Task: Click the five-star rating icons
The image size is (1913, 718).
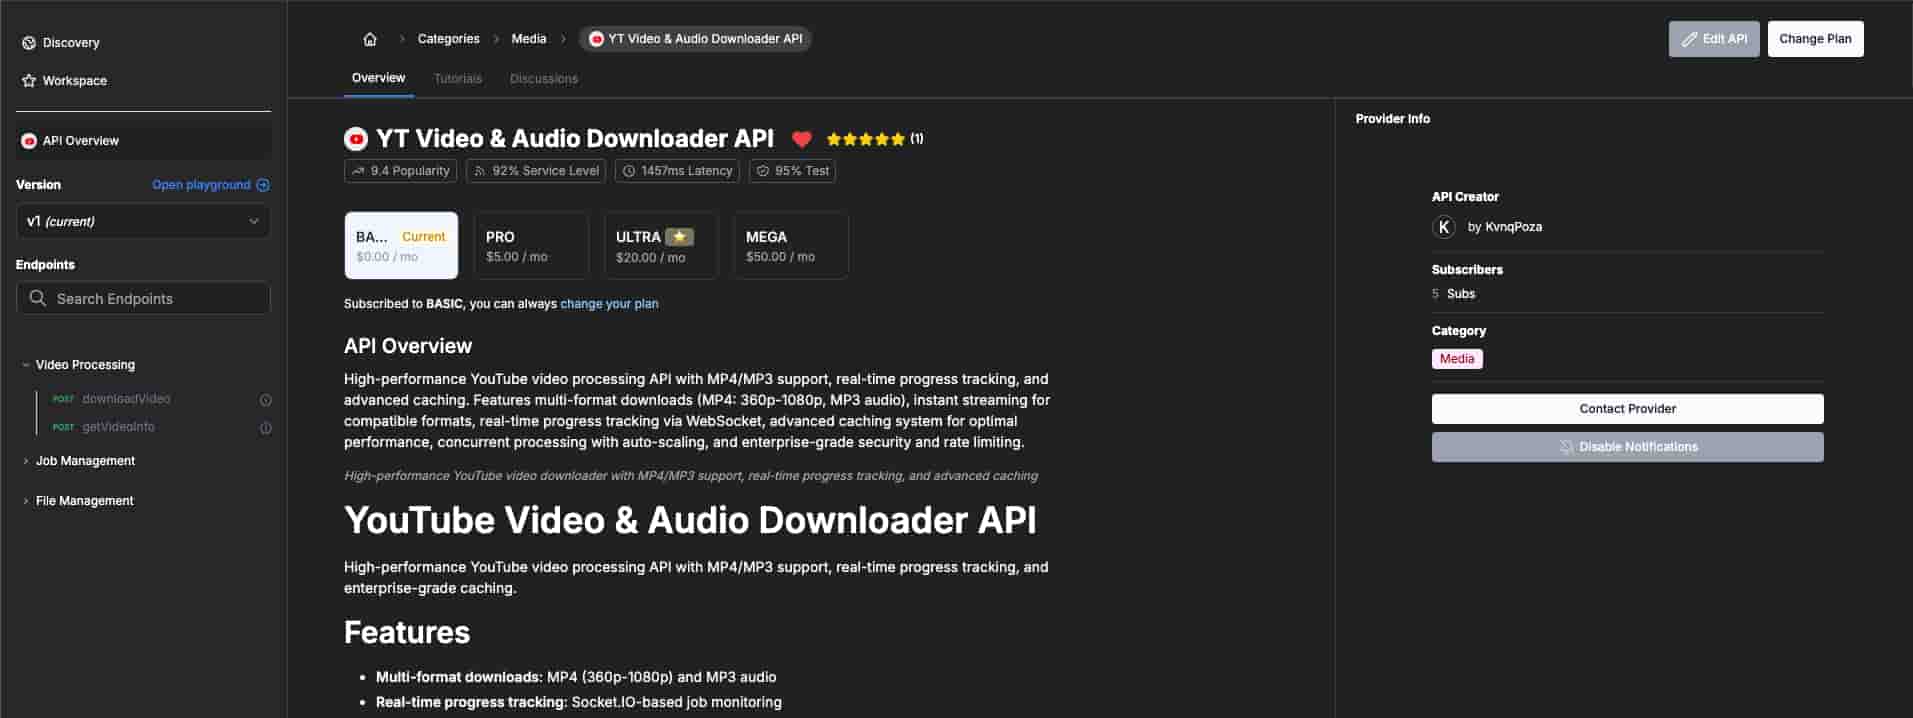Action: (x=866, y=139)
